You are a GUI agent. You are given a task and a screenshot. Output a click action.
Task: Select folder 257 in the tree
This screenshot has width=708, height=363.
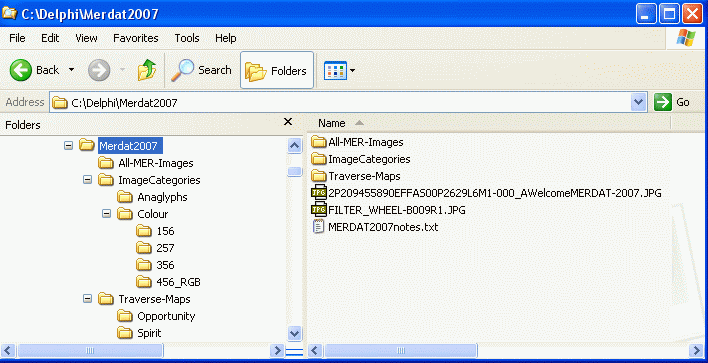165,248
